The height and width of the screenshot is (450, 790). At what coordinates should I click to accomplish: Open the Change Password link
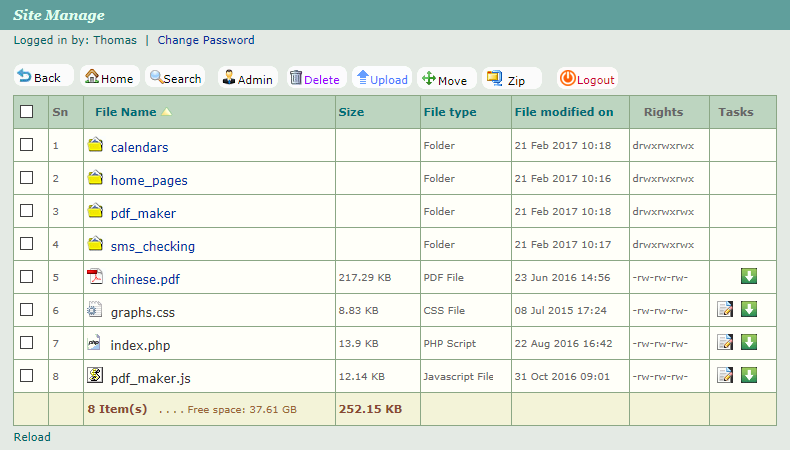(206, 40)
